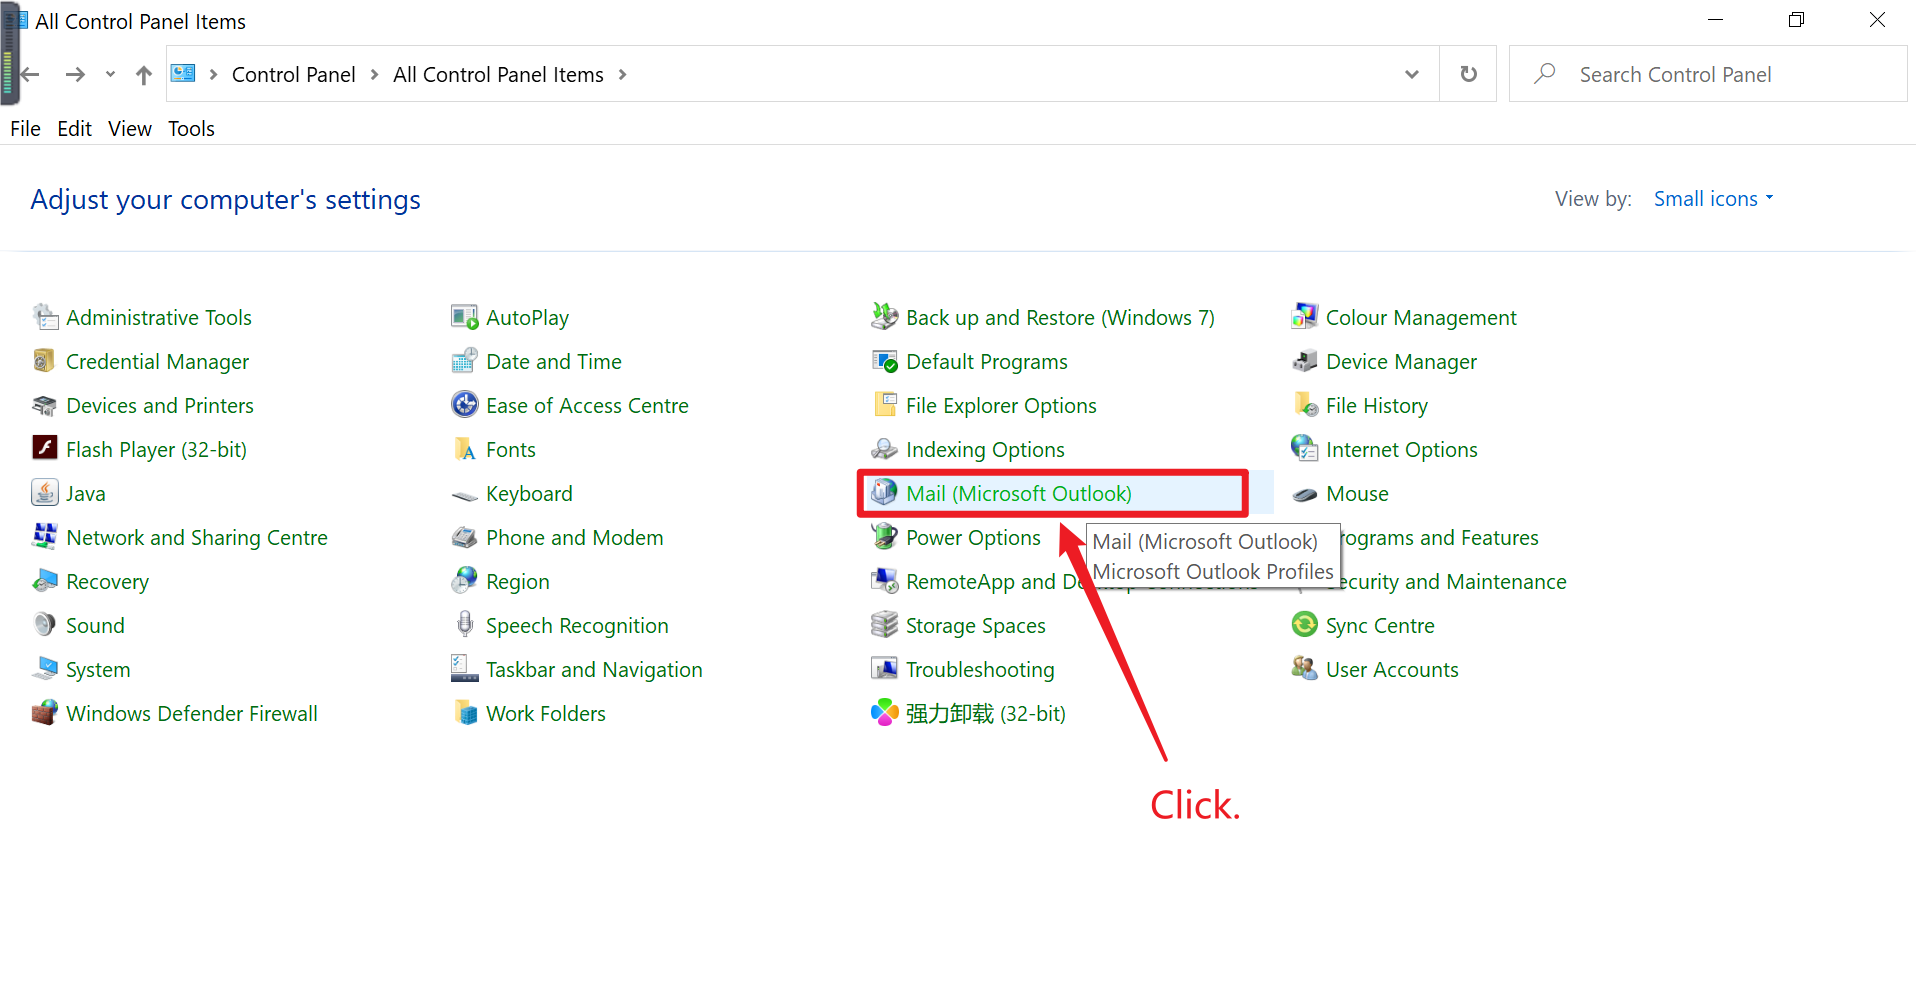Viewport: 1916px width, 1006px height.
Task: Open the File History link
Action: (1377, 405)
